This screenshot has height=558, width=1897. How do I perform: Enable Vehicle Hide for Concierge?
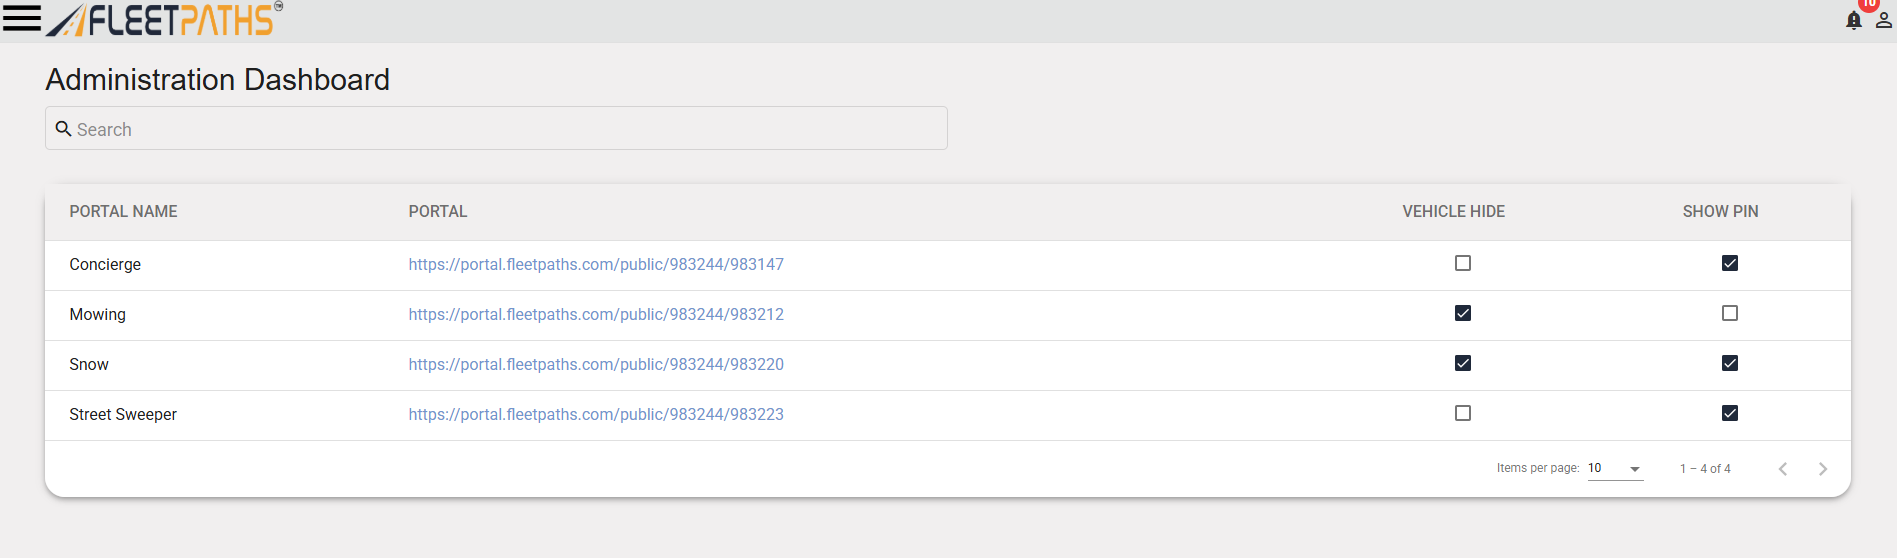pyautogui.click(x=1462, y=263)
